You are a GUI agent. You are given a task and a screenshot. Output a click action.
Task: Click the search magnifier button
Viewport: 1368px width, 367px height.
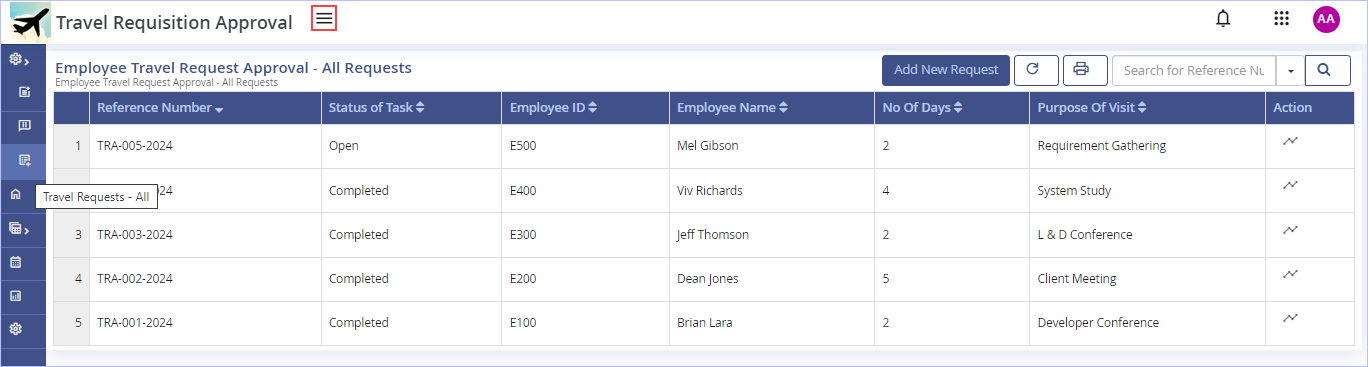1324,70
